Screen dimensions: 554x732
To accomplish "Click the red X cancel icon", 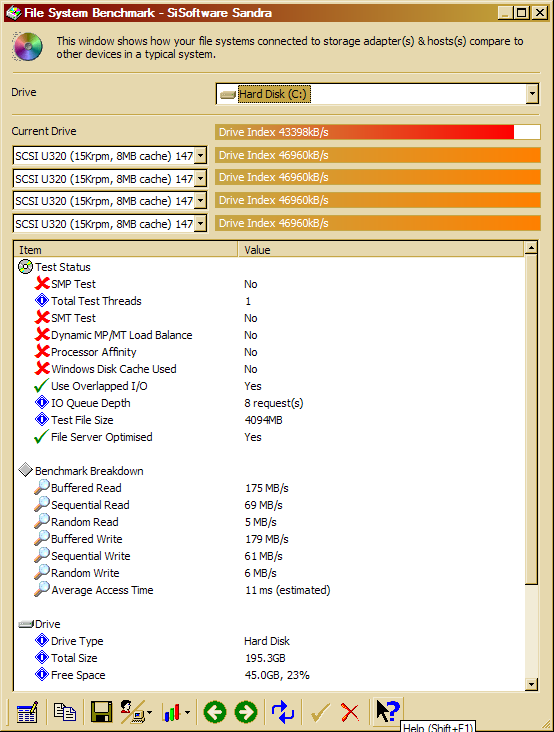I will (x=350, y=712).
